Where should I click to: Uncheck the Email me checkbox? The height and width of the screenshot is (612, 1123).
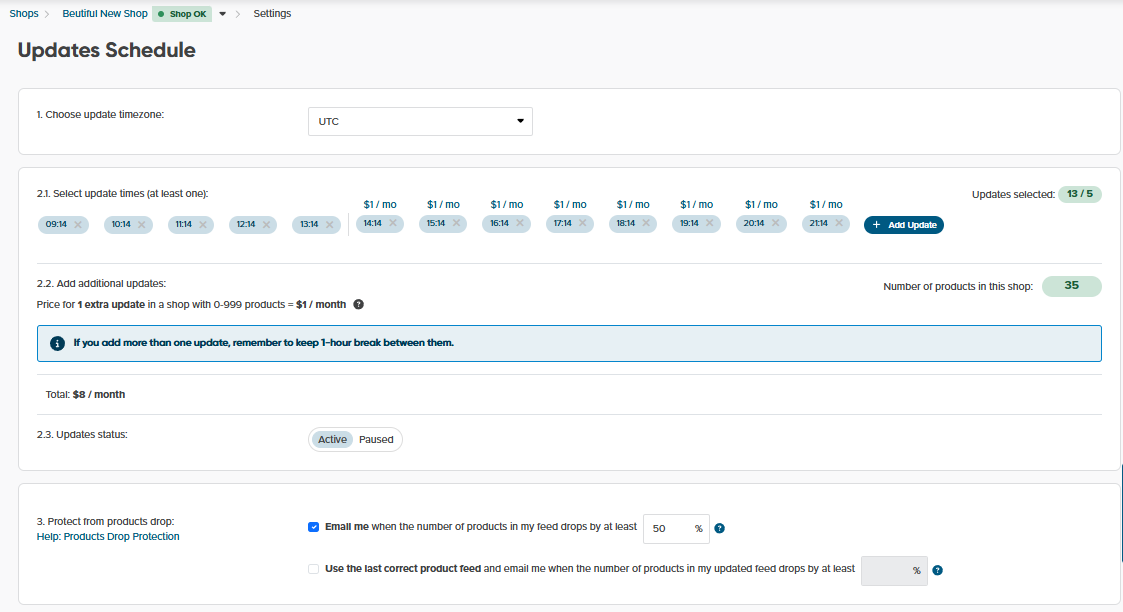point(314,527)
